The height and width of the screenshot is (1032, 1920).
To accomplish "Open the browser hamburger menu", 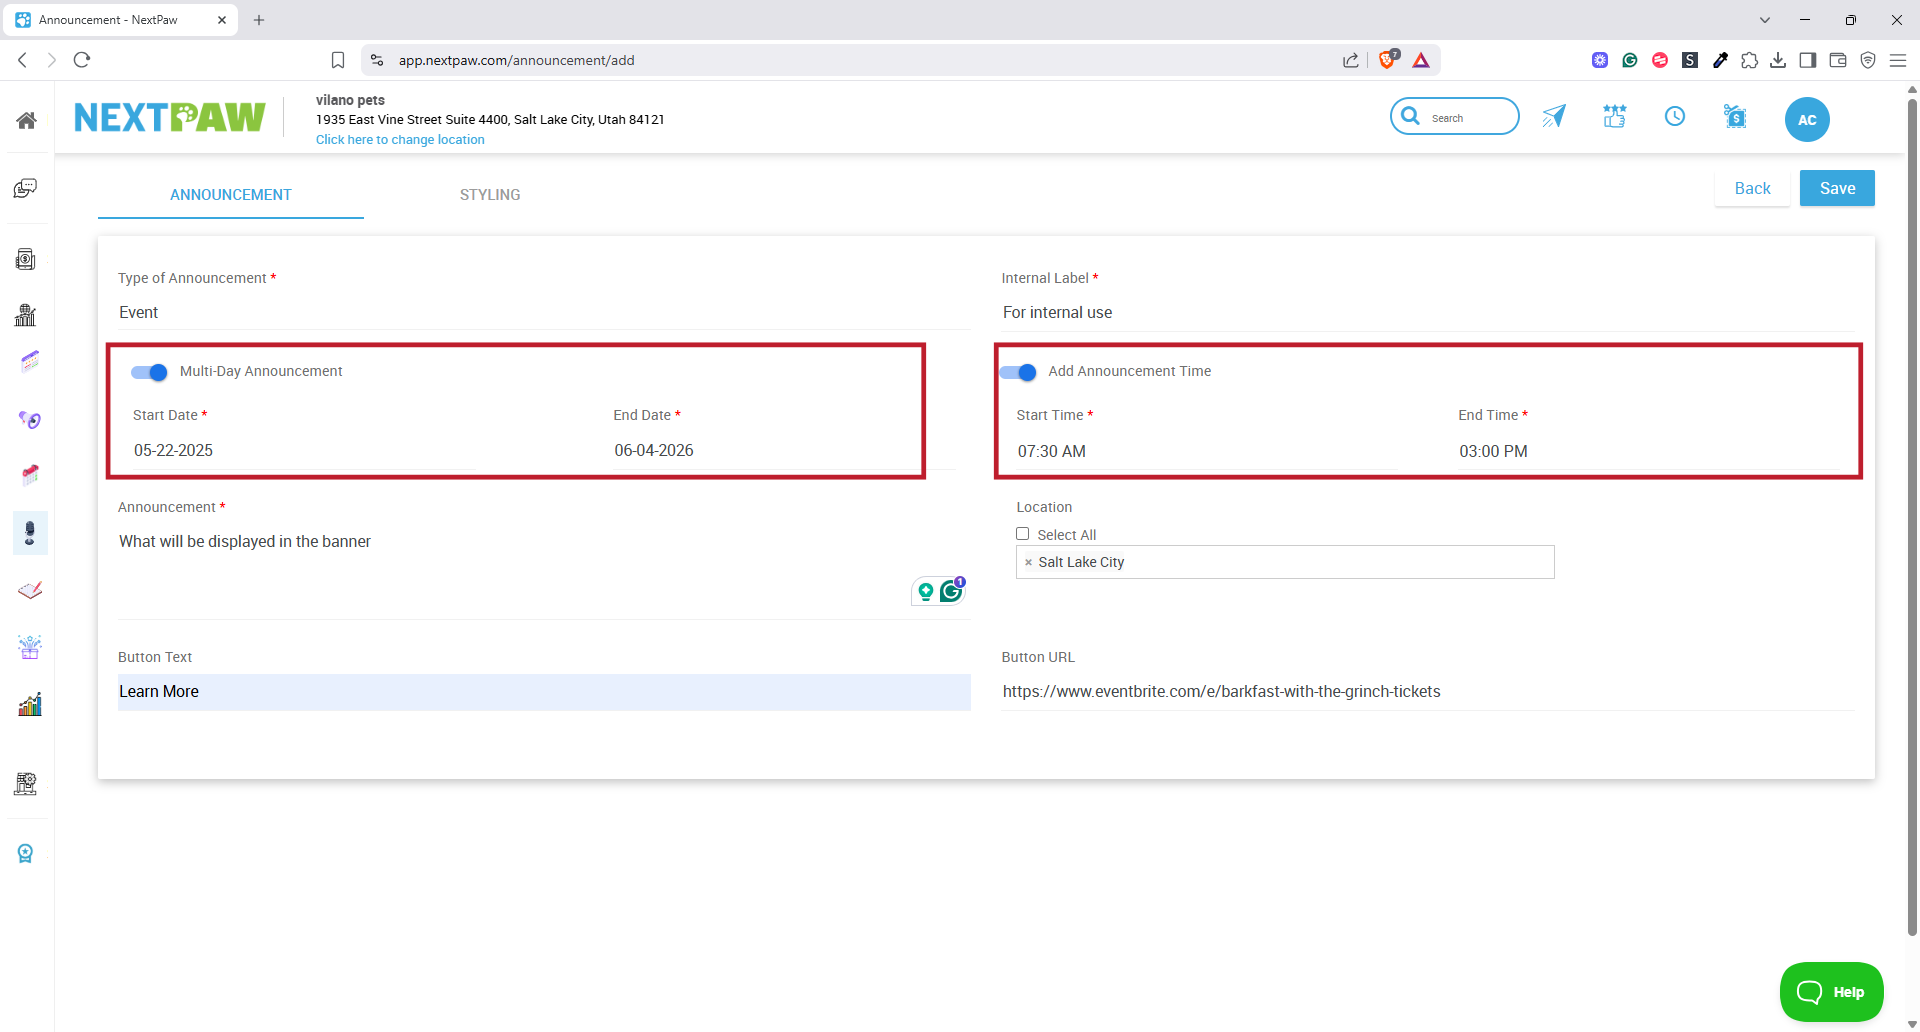I will 1897,60.
